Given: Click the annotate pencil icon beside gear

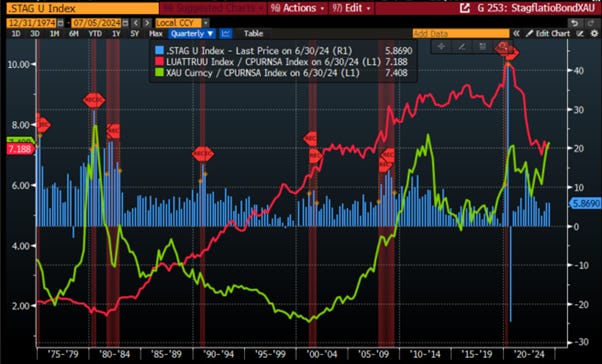Looking at the screenshot, I should [580, 34].
